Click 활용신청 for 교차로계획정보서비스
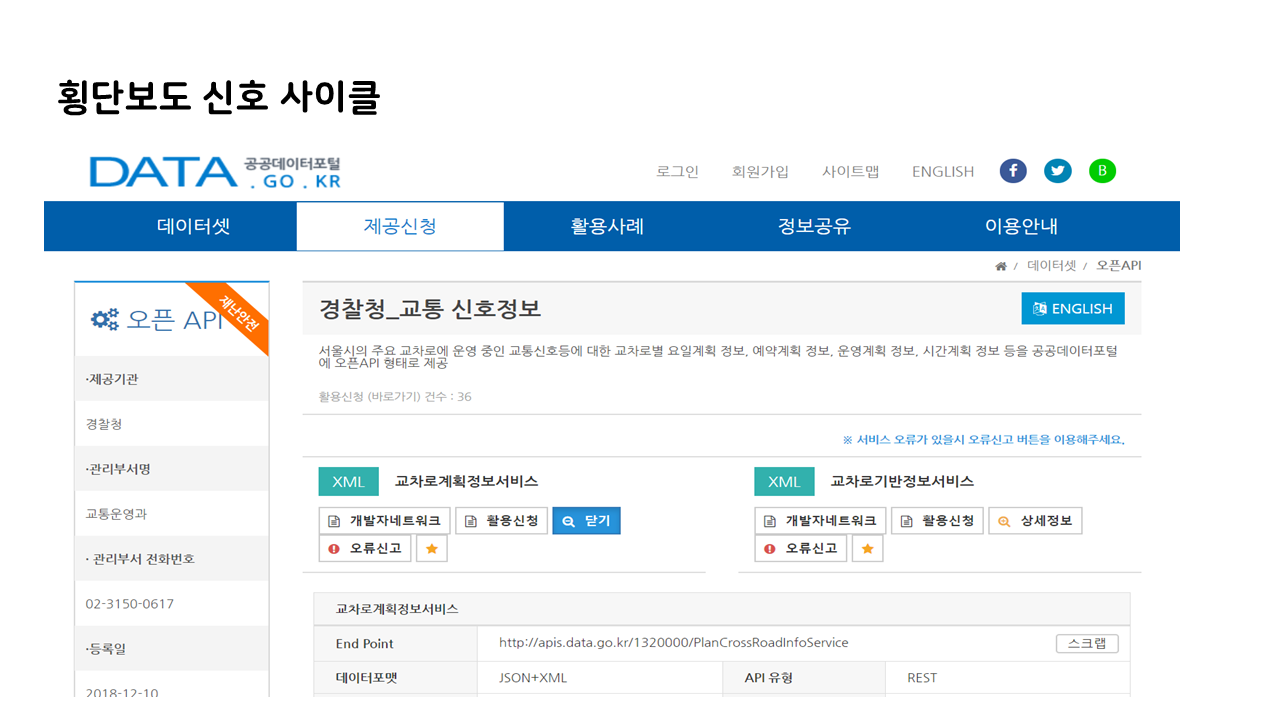This screenshot has width=1280, height=720. pyautogui.click(x=501, y=521)
